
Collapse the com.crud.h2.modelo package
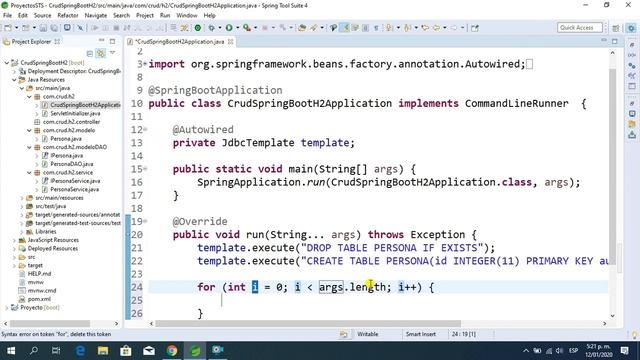click(29, 130)
